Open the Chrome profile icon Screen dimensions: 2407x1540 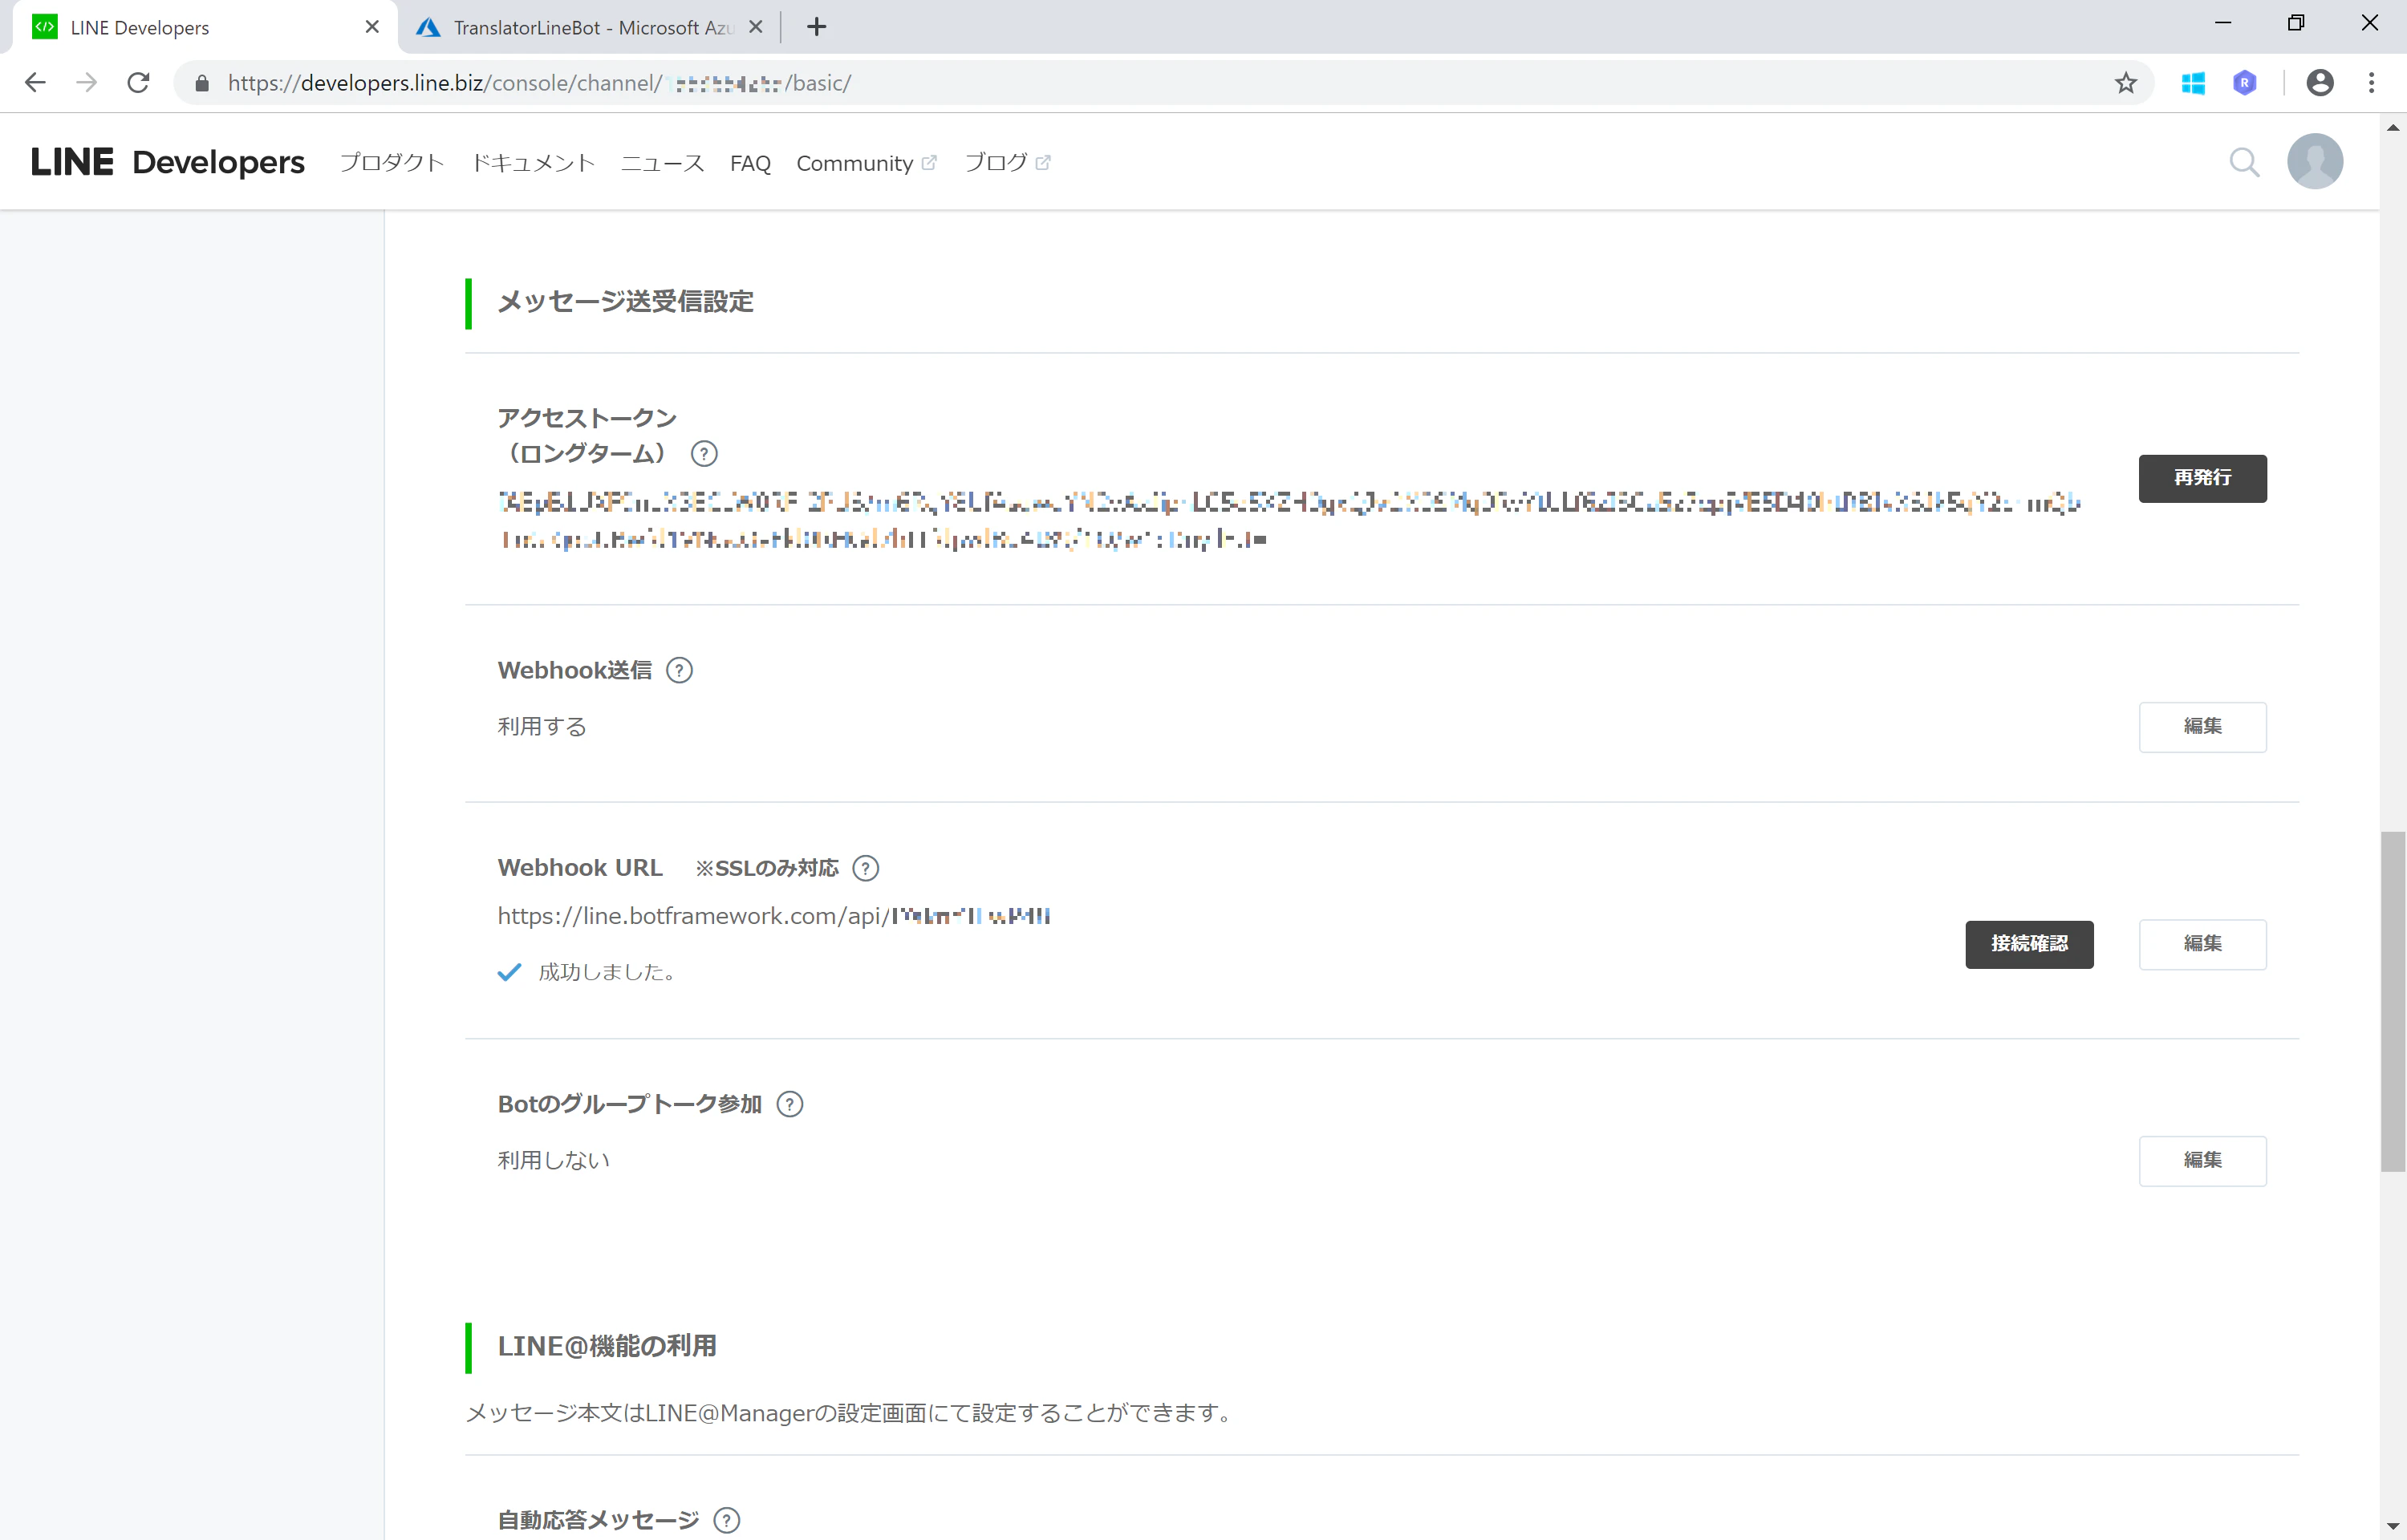click(x=2320, y=83)
